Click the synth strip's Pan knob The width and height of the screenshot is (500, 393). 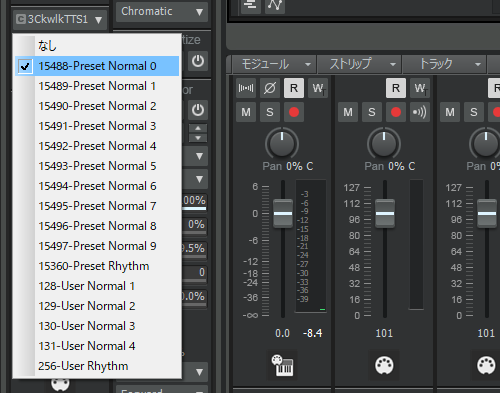pos(282,143)
